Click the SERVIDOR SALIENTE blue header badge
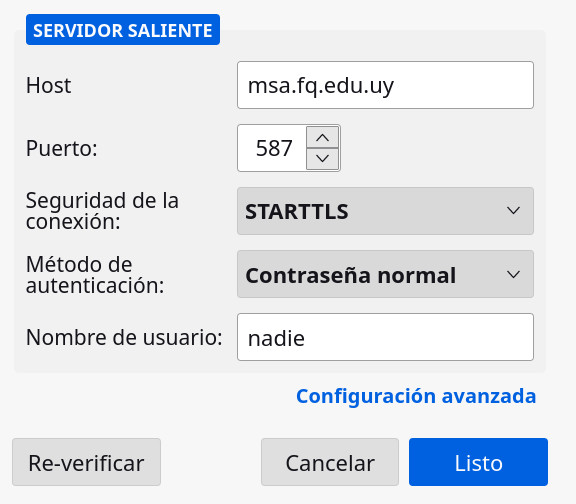The width and height of the screenshot is (576, 504). pyautogui.click(x=123, y=30)
